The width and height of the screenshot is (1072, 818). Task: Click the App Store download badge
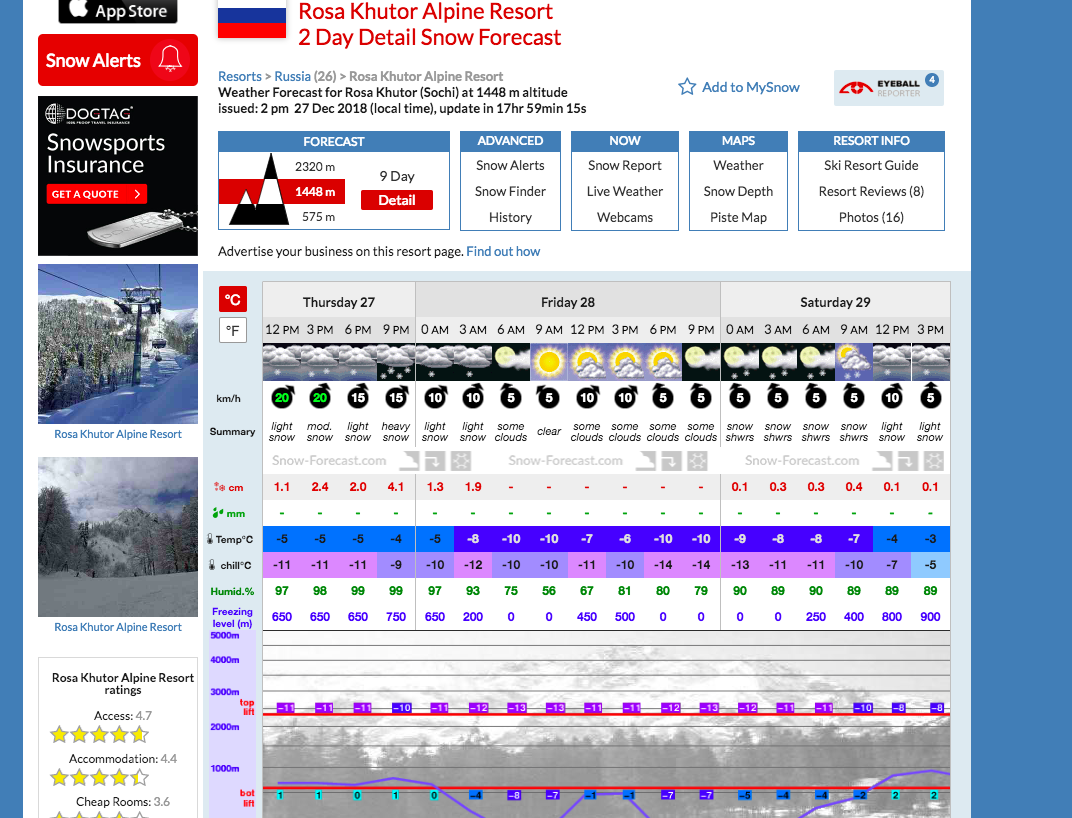pyautogui.click(x=118, y=11)
